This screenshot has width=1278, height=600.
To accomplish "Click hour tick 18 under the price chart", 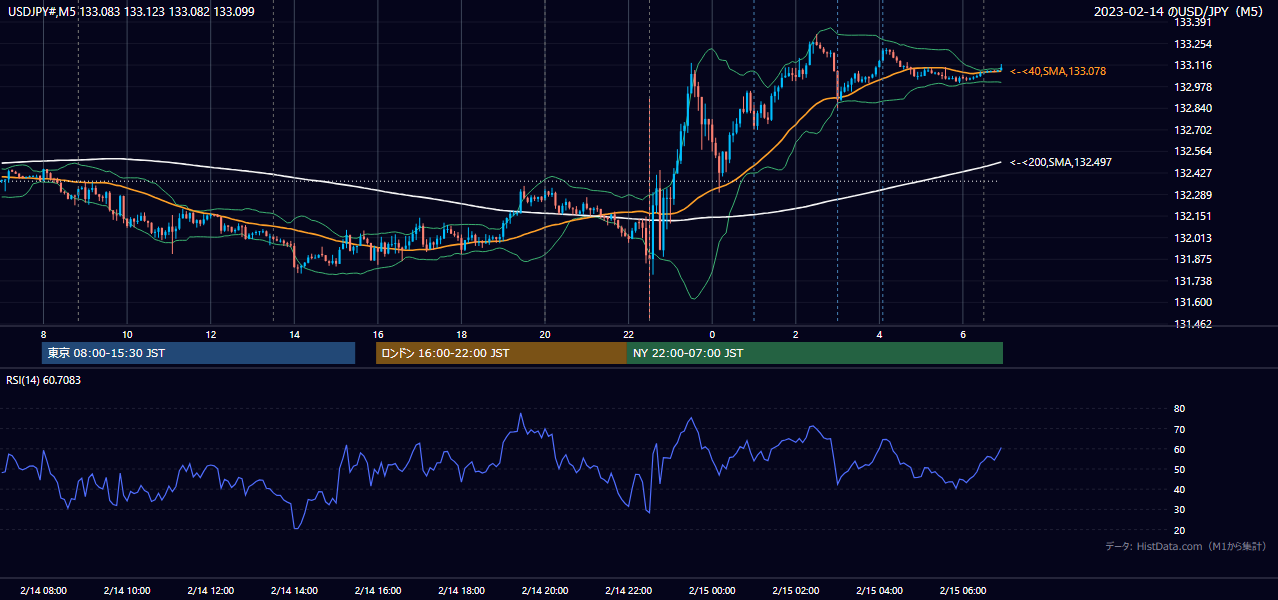I will (x=461, y=334).
